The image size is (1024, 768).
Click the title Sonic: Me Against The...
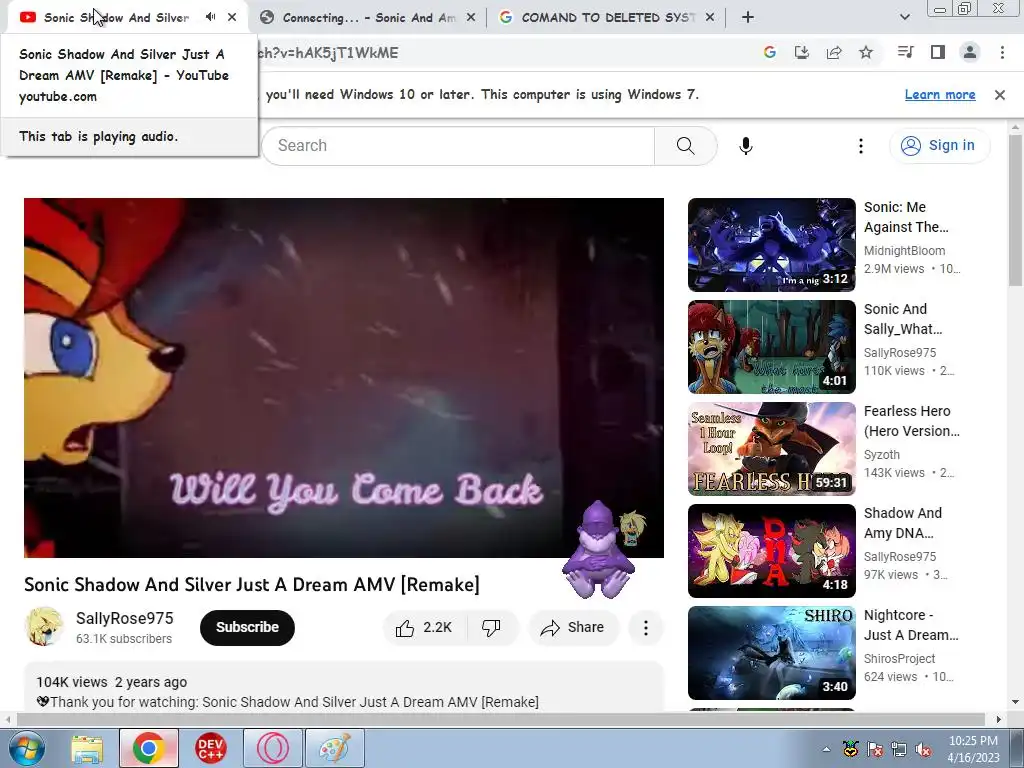point(906,217)
